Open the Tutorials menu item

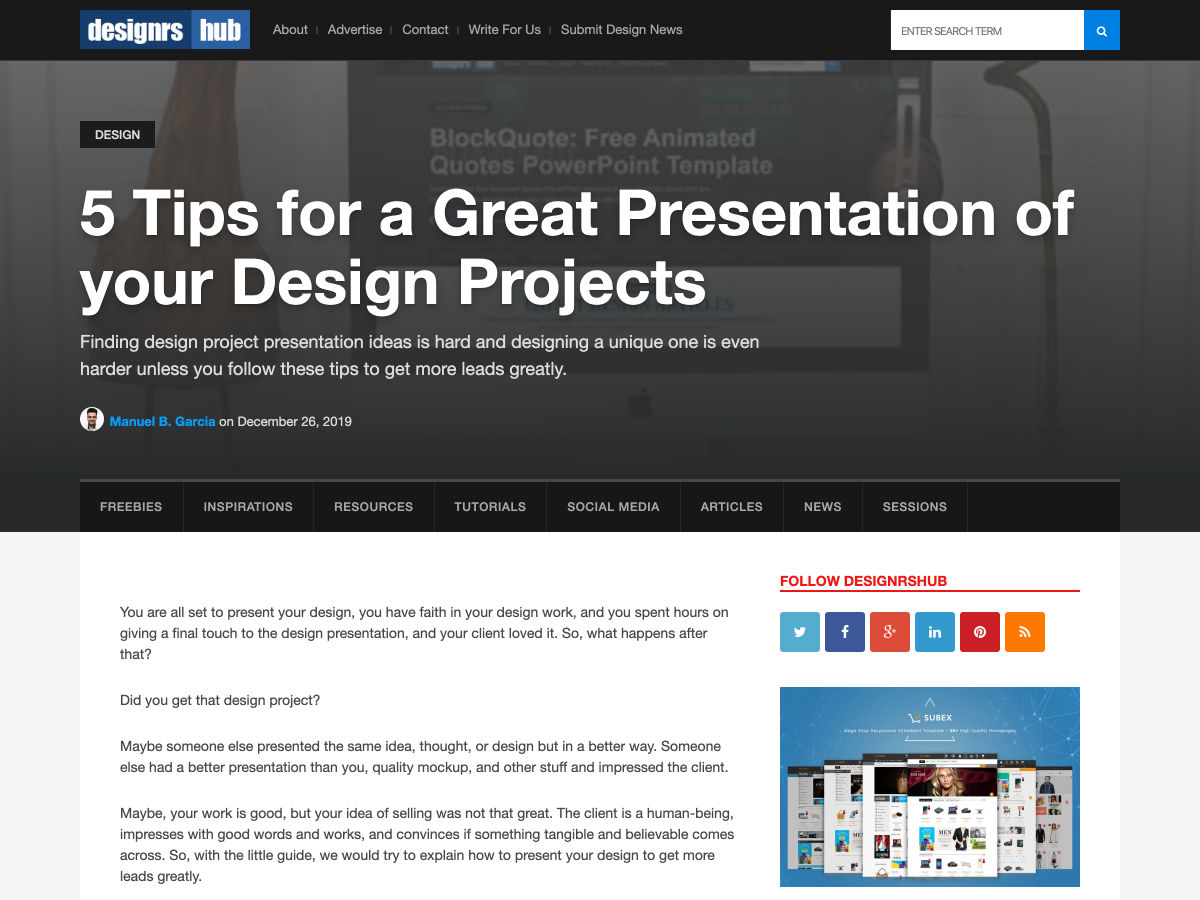[x=490, y=507]
